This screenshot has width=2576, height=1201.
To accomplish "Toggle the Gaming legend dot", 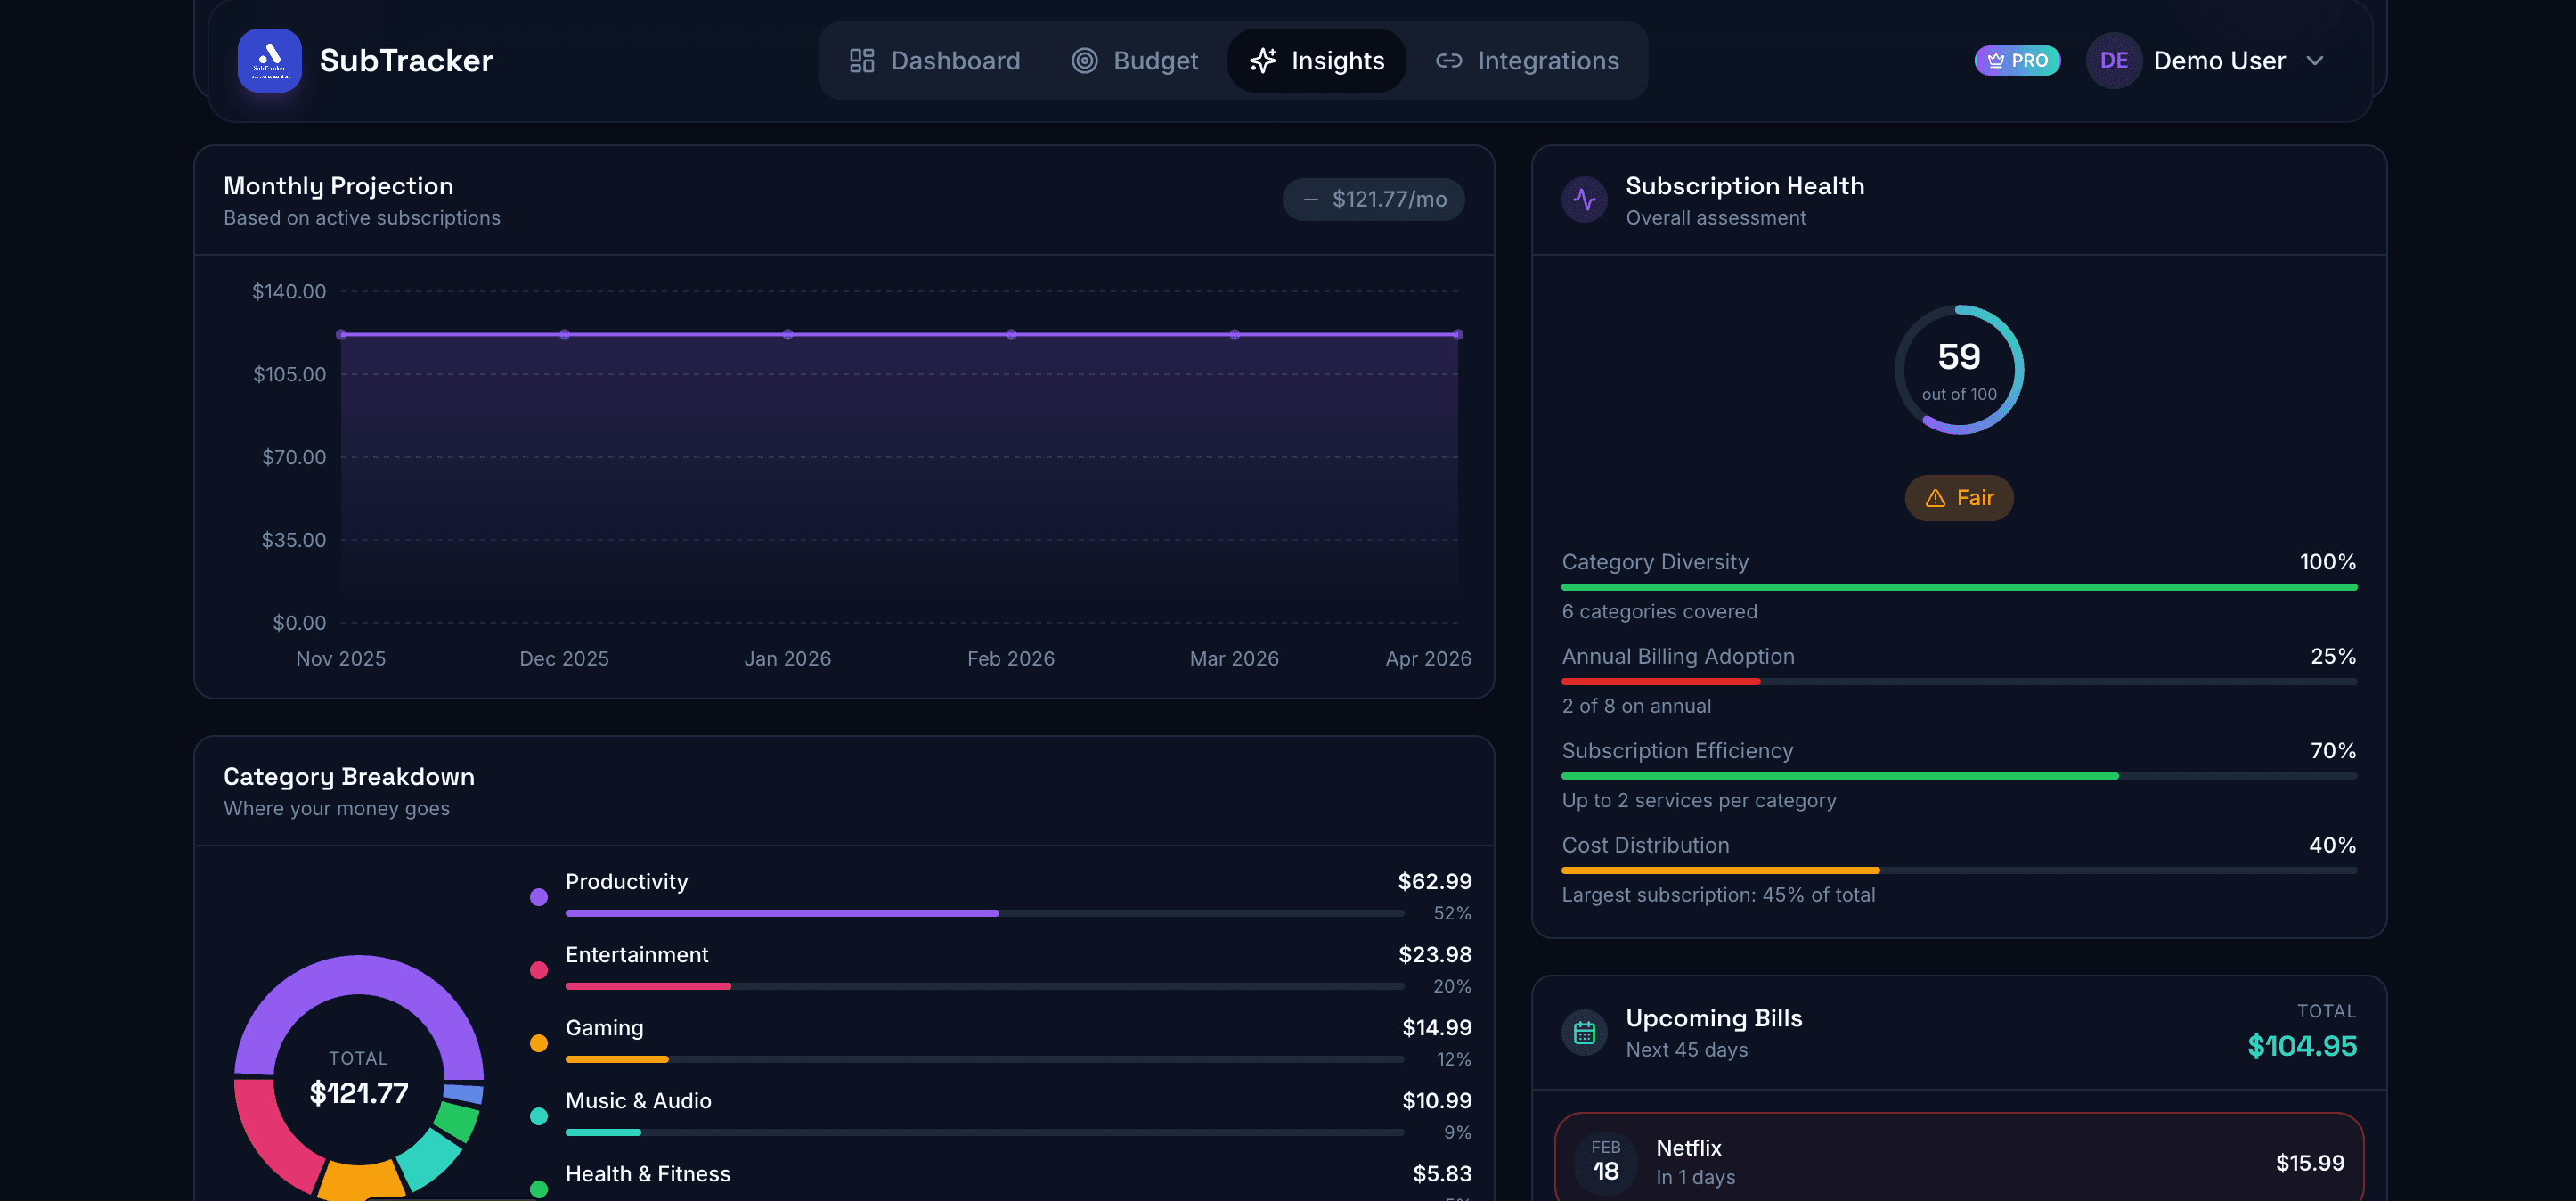I will [x=539, y=1043].
